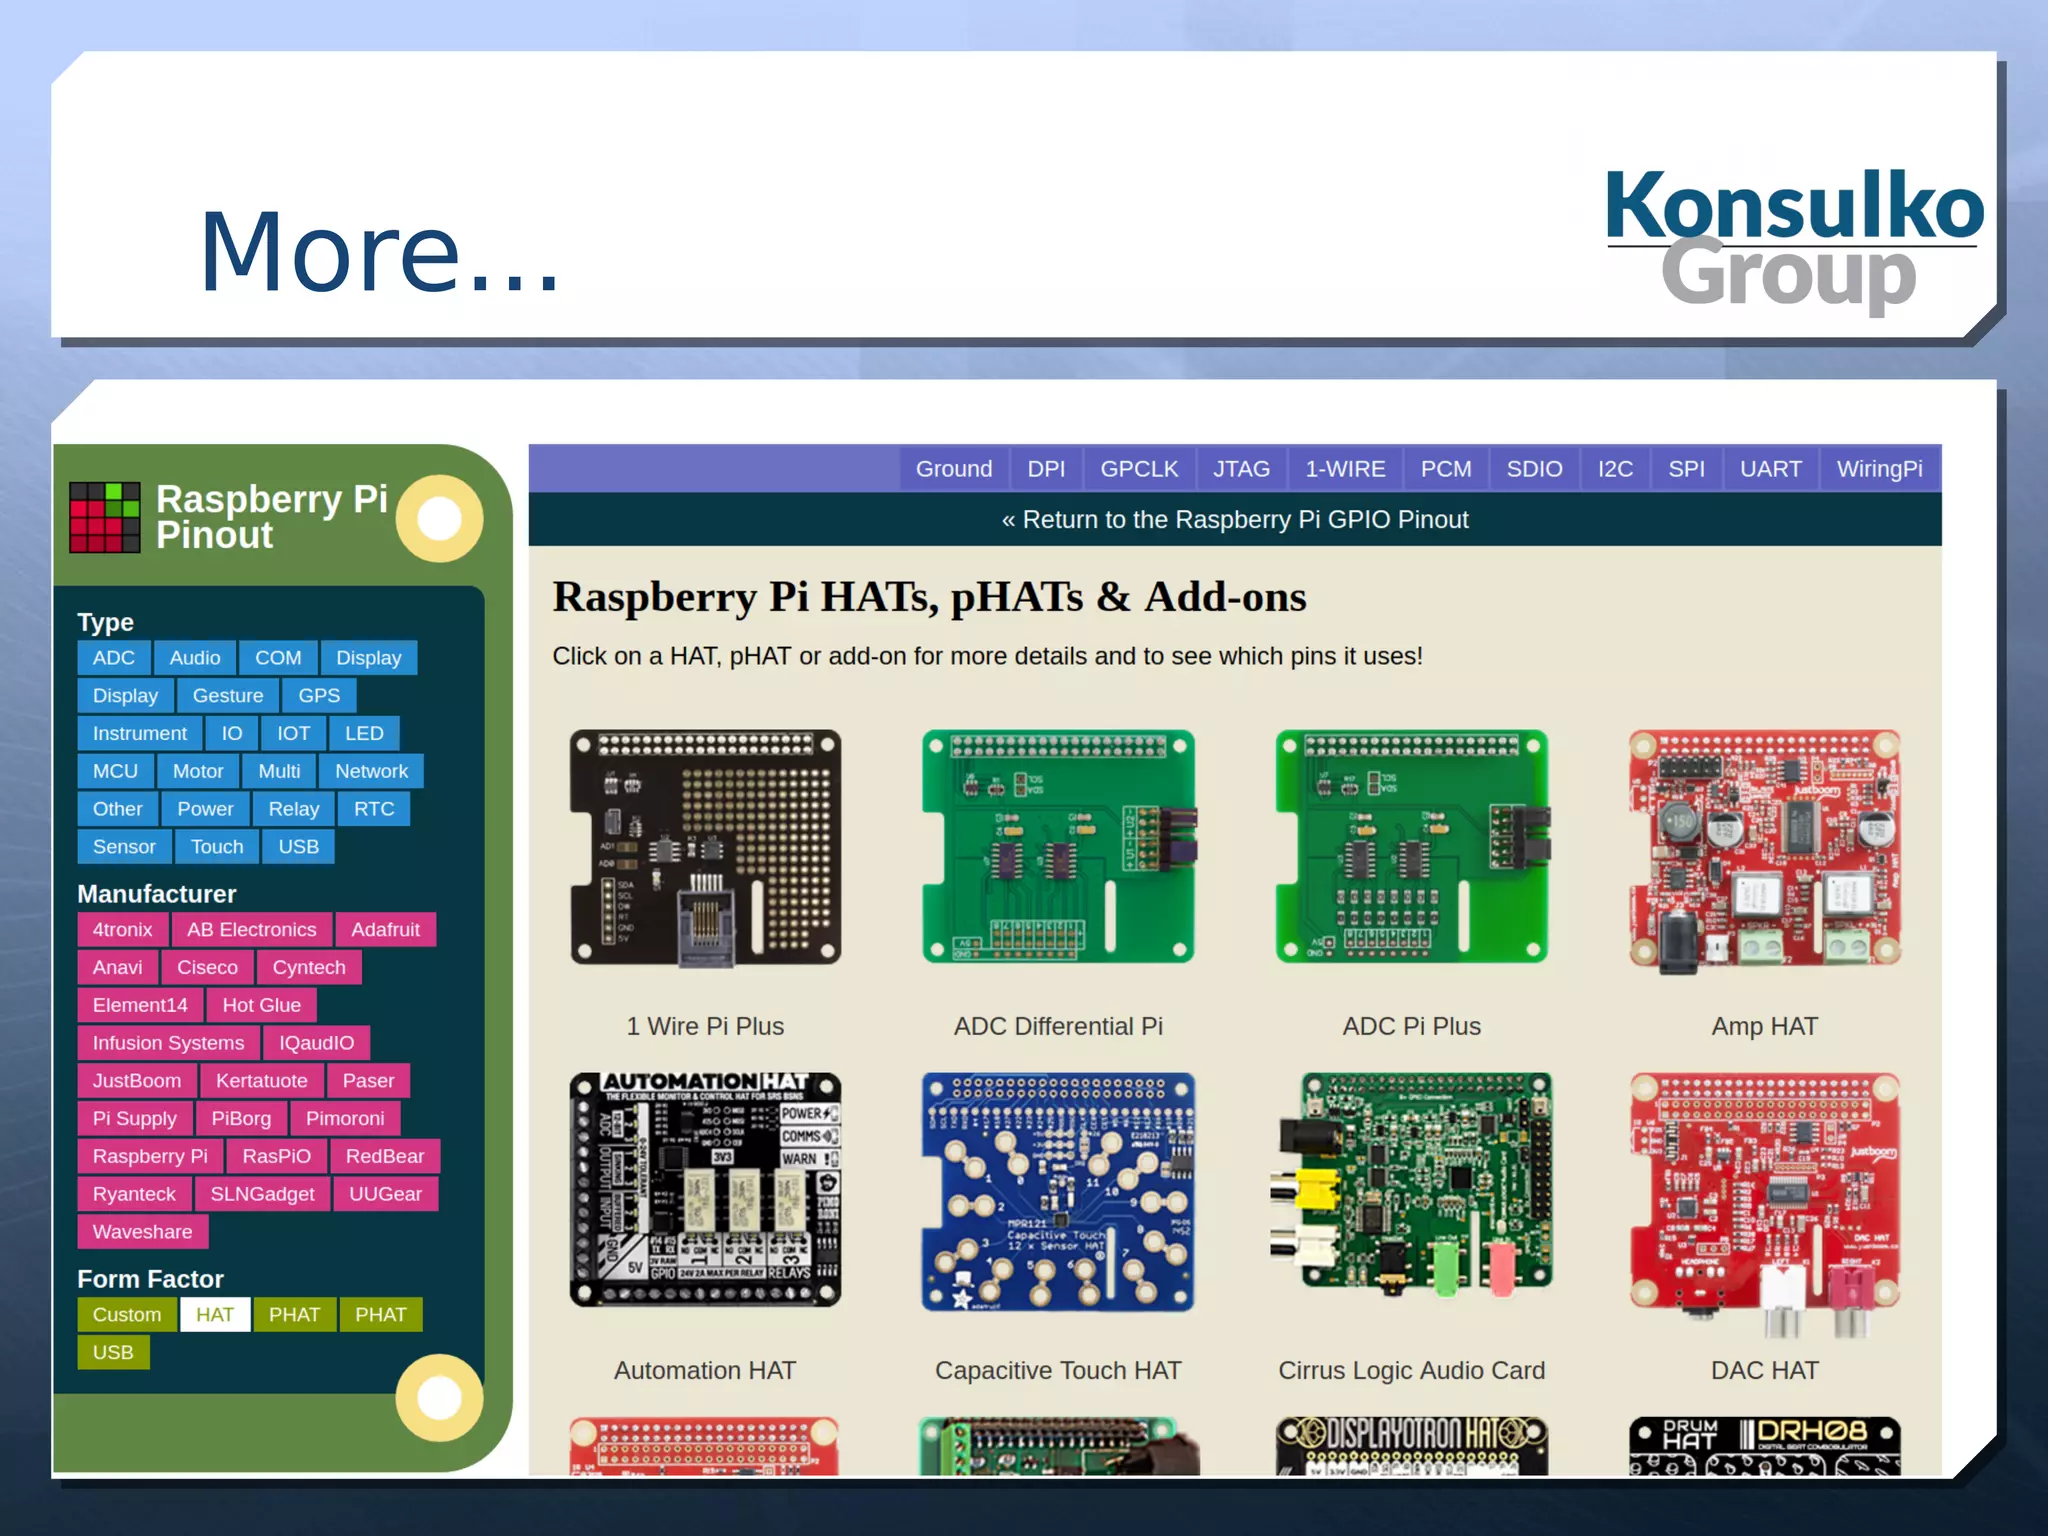Filter by Pimoroni manufacturer
Image resolution: width=2048 pixels, height=1536 pixels.
click(x=345, y=1119)
